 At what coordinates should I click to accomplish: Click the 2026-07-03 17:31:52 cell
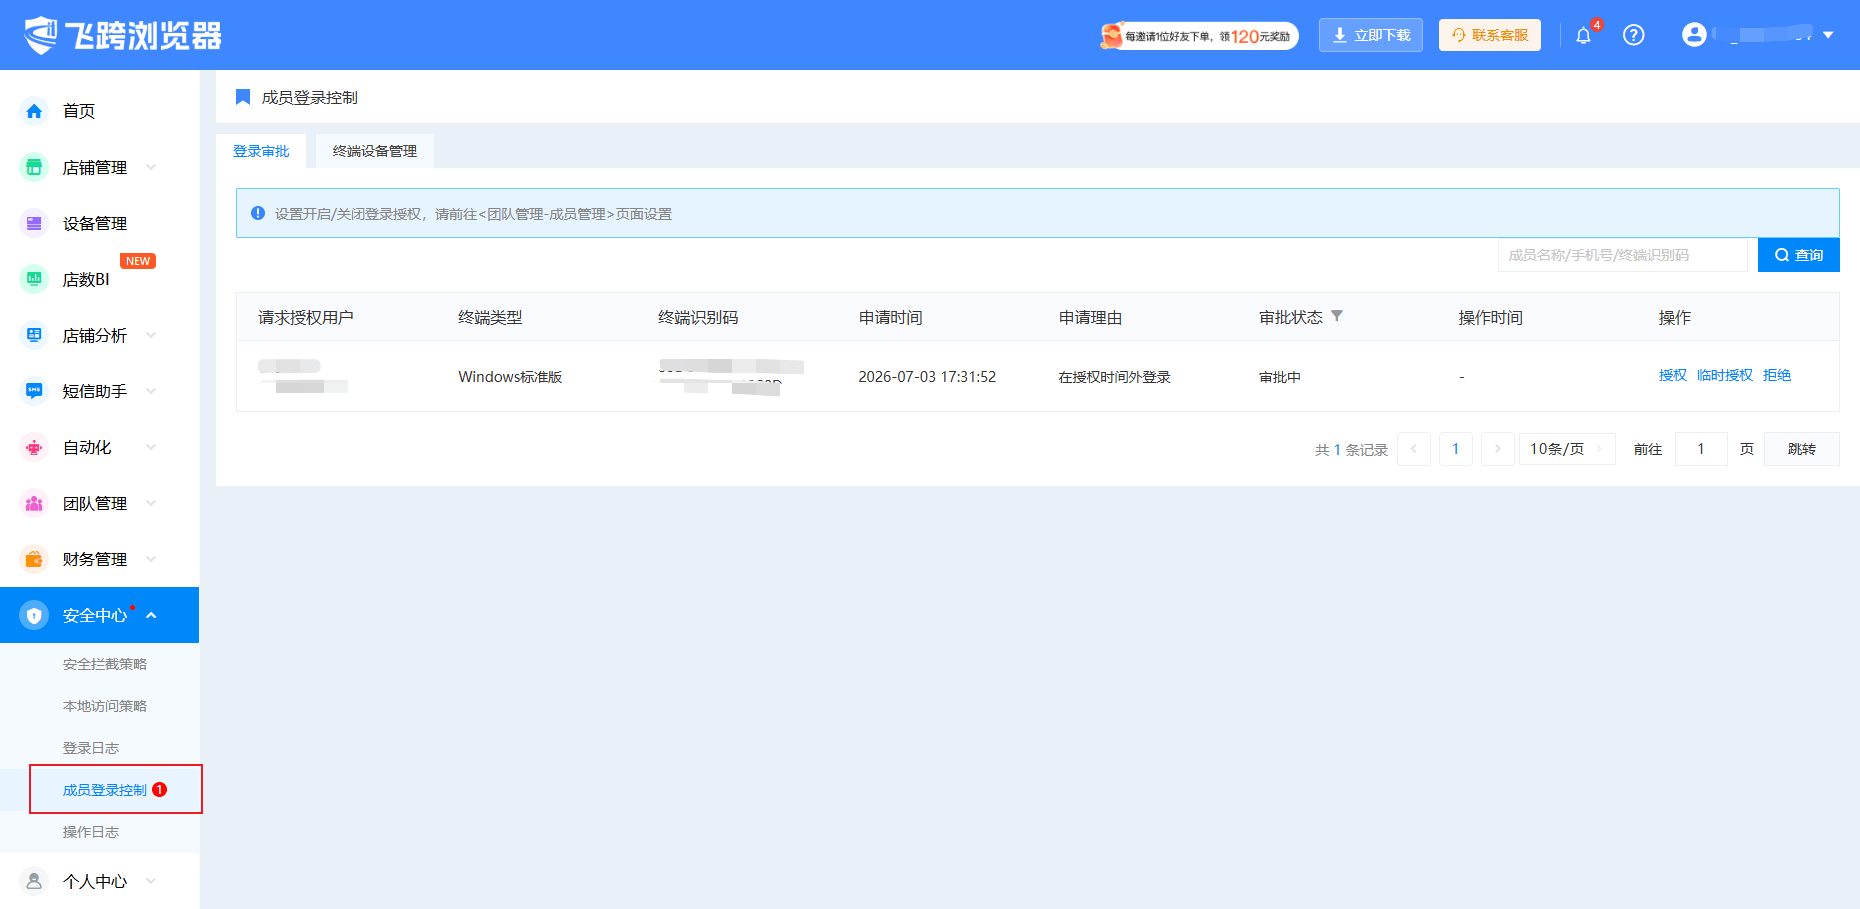coord(927,377)
